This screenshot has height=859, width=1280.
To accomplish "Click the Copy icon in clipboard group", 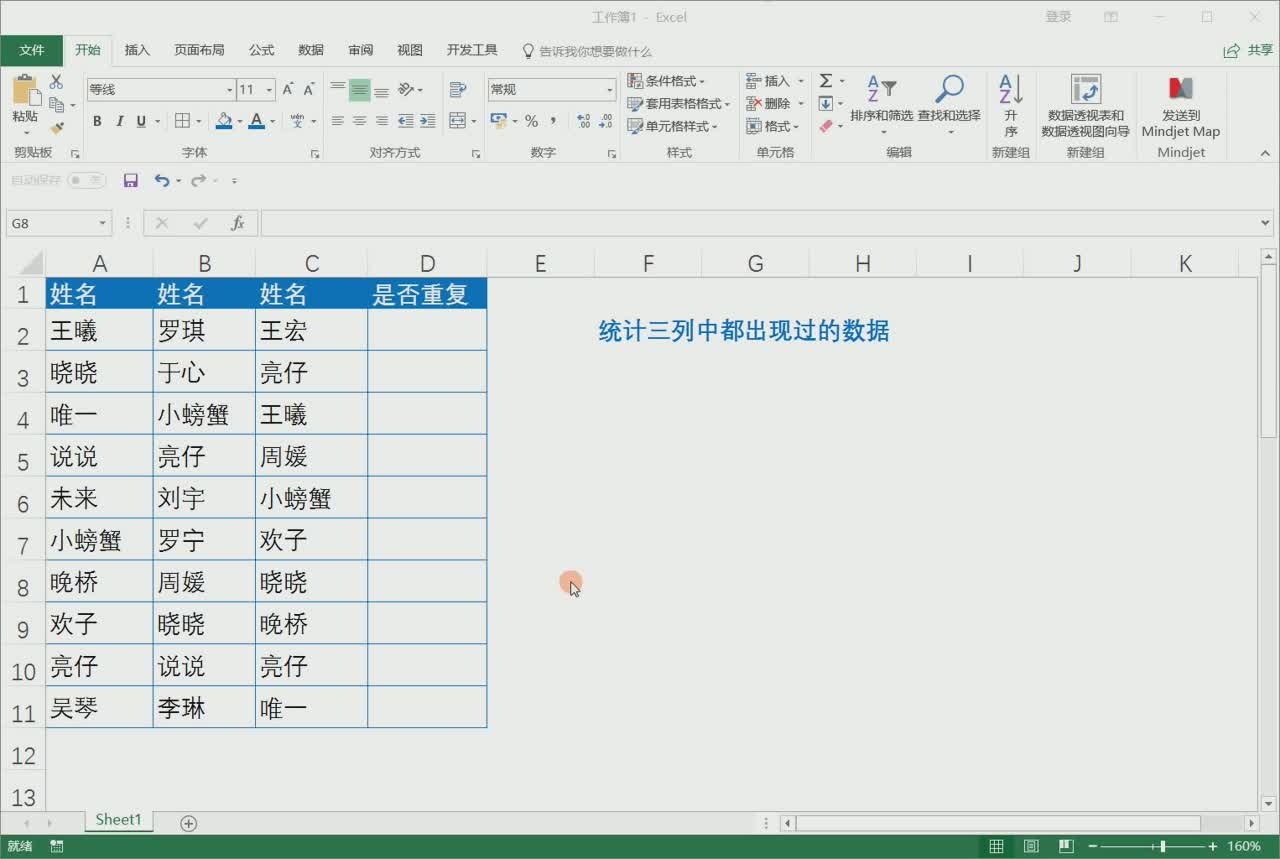I will (x=56, y=104).
